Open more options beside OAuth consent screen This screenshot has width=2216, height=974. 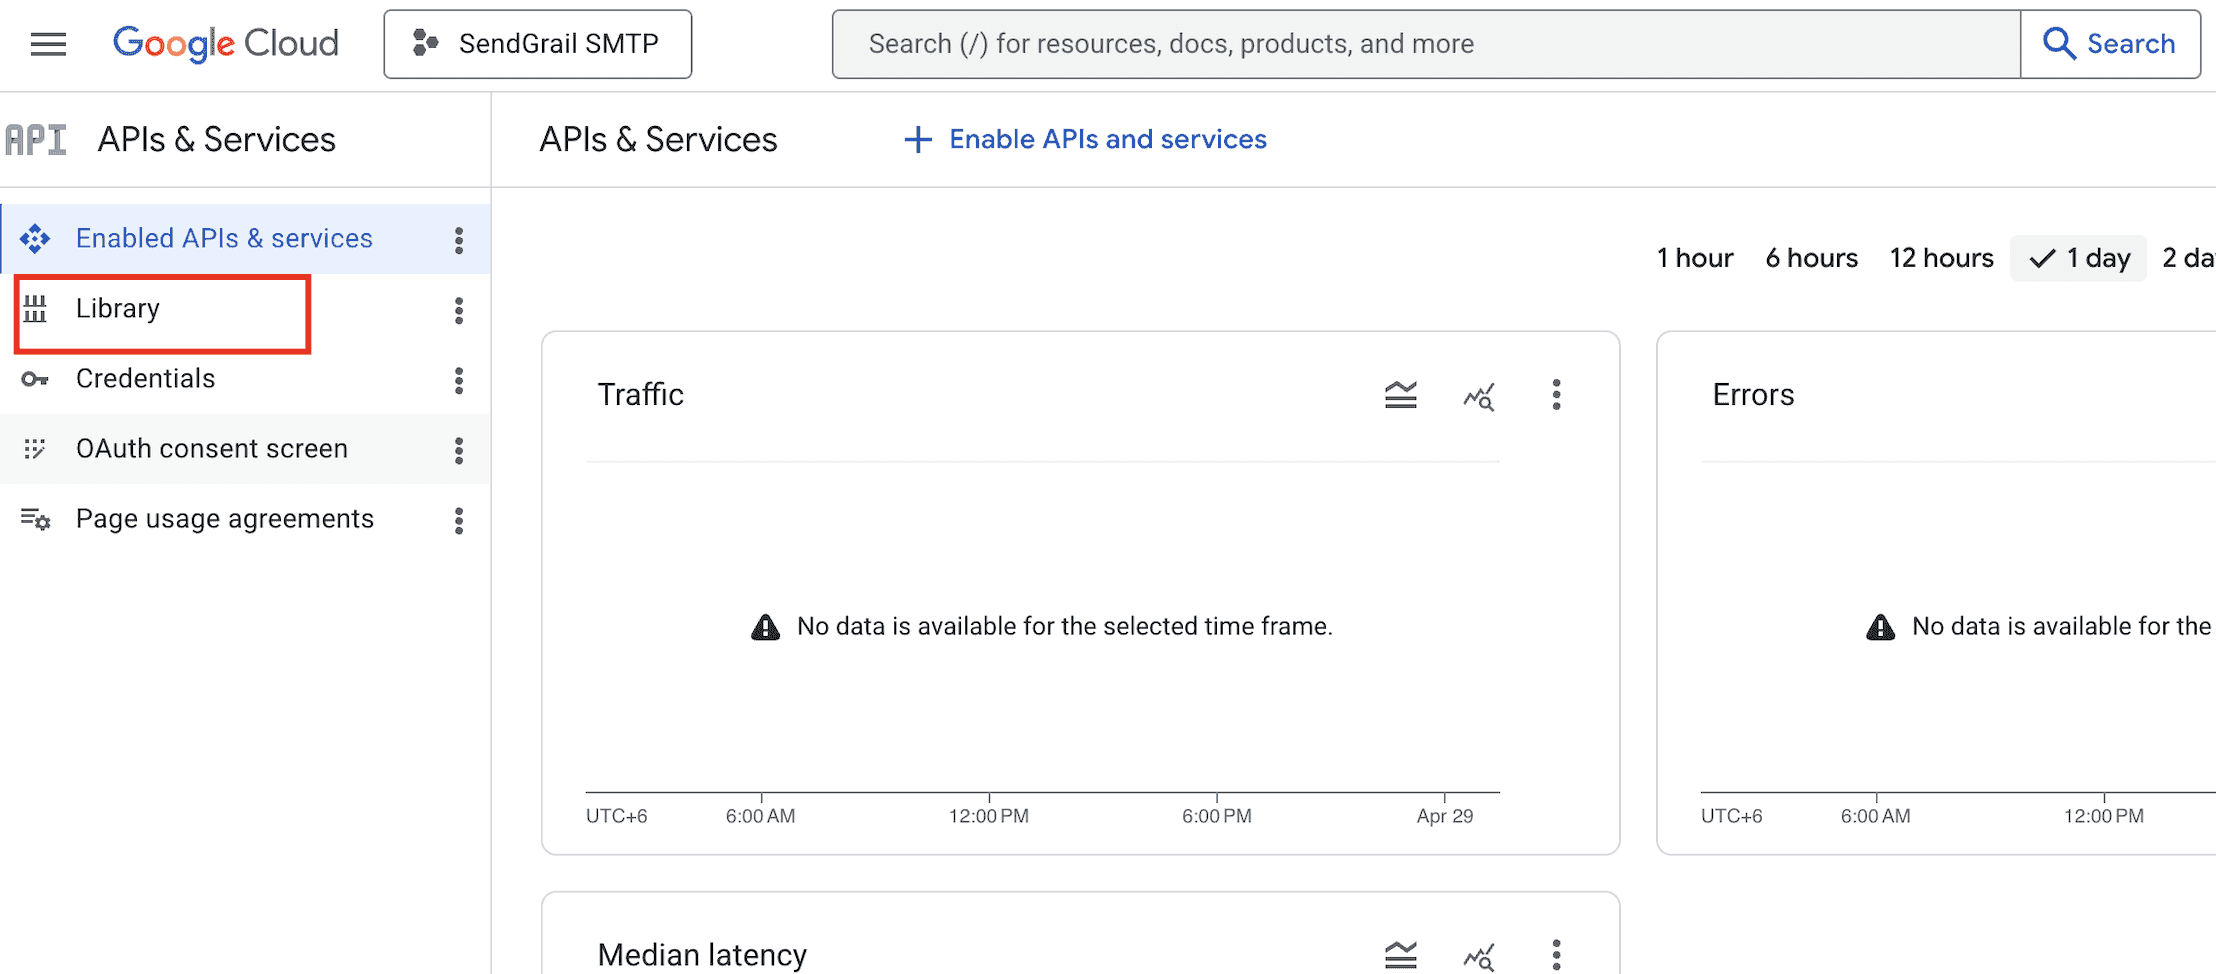pos(459,450)
